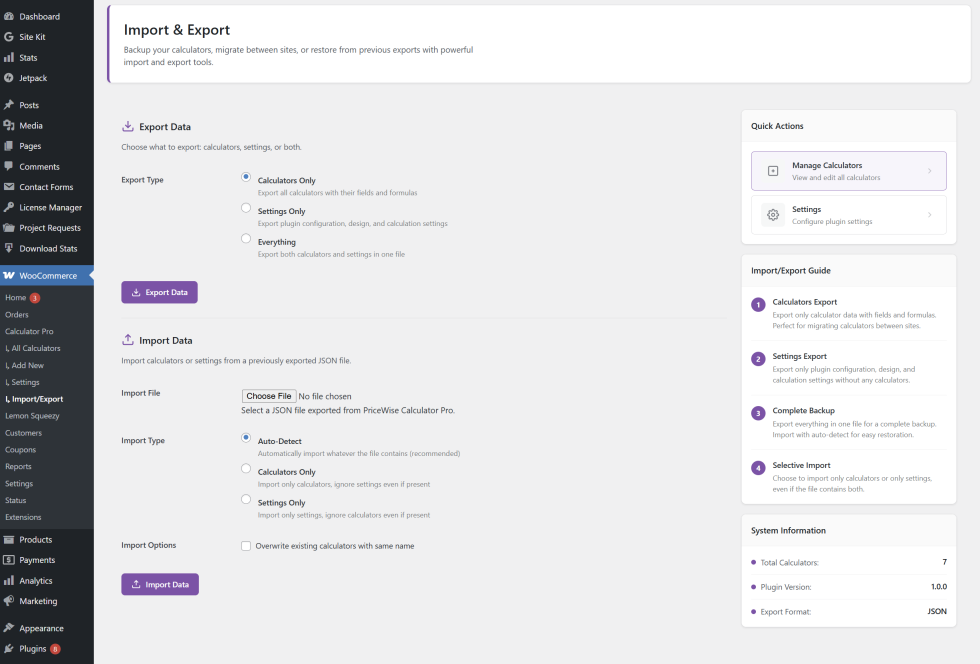This screenshot has height=664, width=980.
Task: Click the Dashboard icon in sidebar
Action: point(9,17)
